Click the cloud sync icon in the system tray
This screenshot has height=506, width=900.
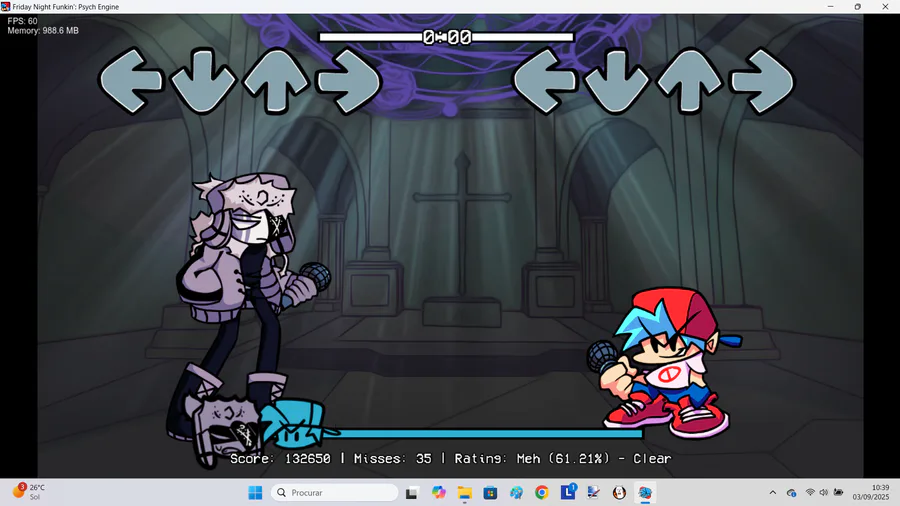click(x=791, y=492)
